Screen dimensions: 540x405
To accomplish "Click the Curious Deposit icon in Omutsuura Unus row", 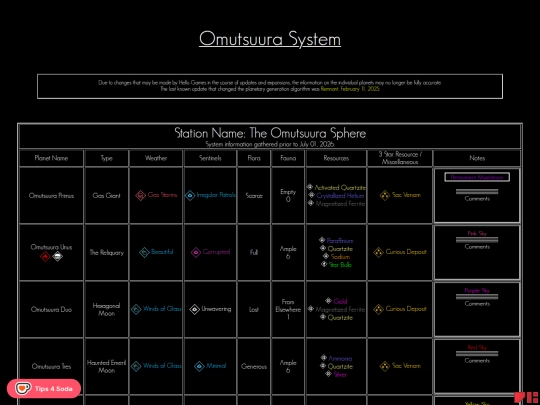I will 378,252.
